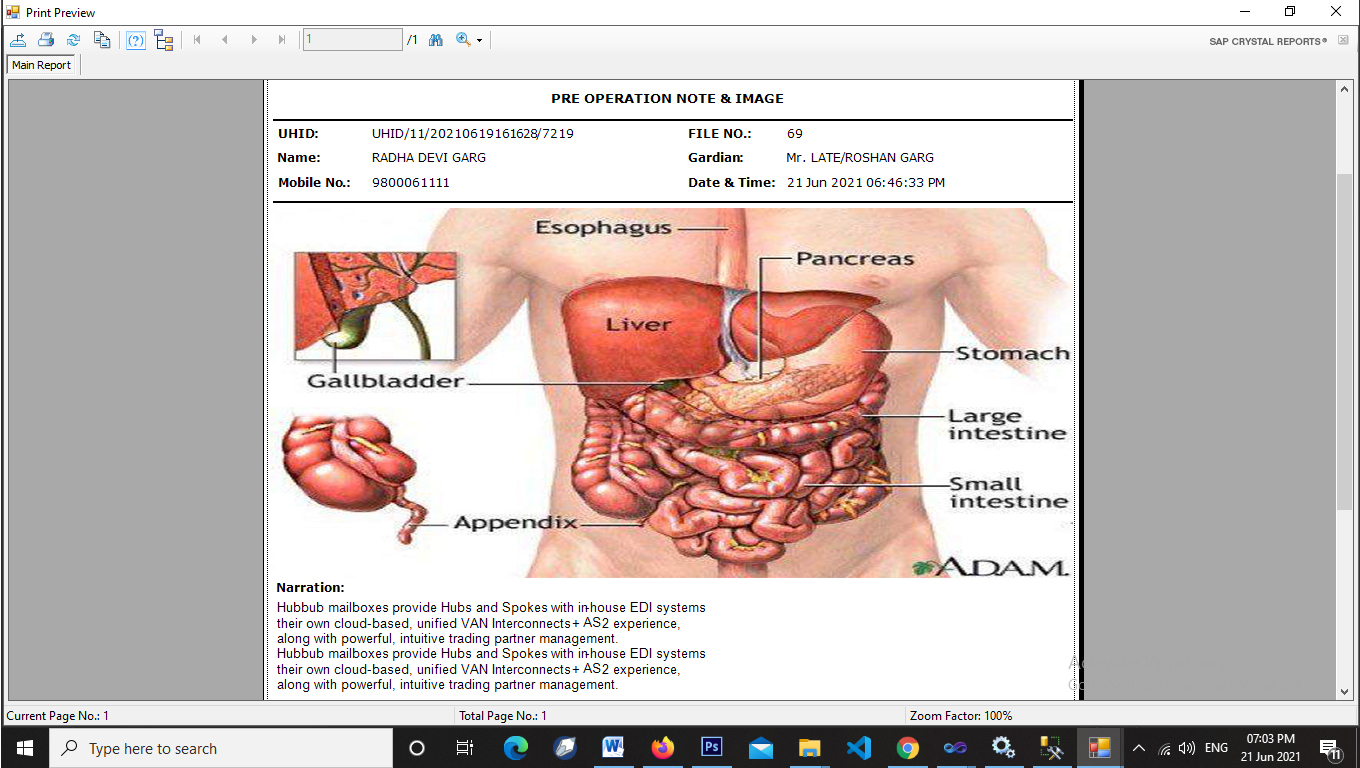
Task: Open the gear settings app in taskbar
Action: click(x=1003, y=748)
